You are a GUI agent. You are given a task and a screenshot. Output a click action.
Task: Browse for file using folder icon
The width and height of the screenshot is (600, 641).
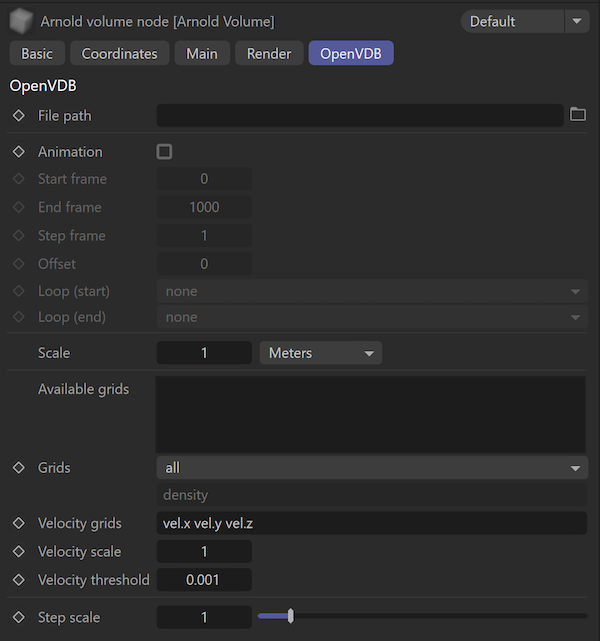578,115
